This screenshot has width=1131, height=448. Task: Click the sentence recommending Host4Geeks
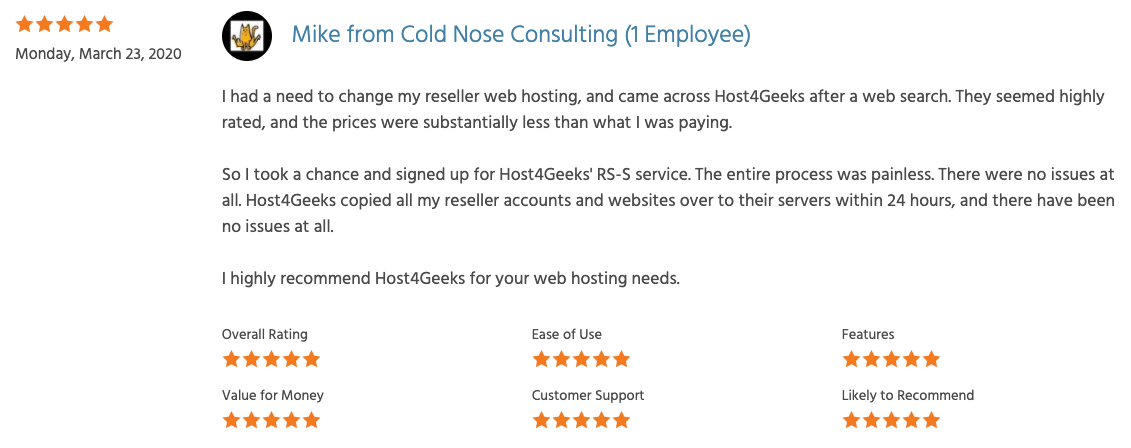pyautogui.click(x=451, y=278)
